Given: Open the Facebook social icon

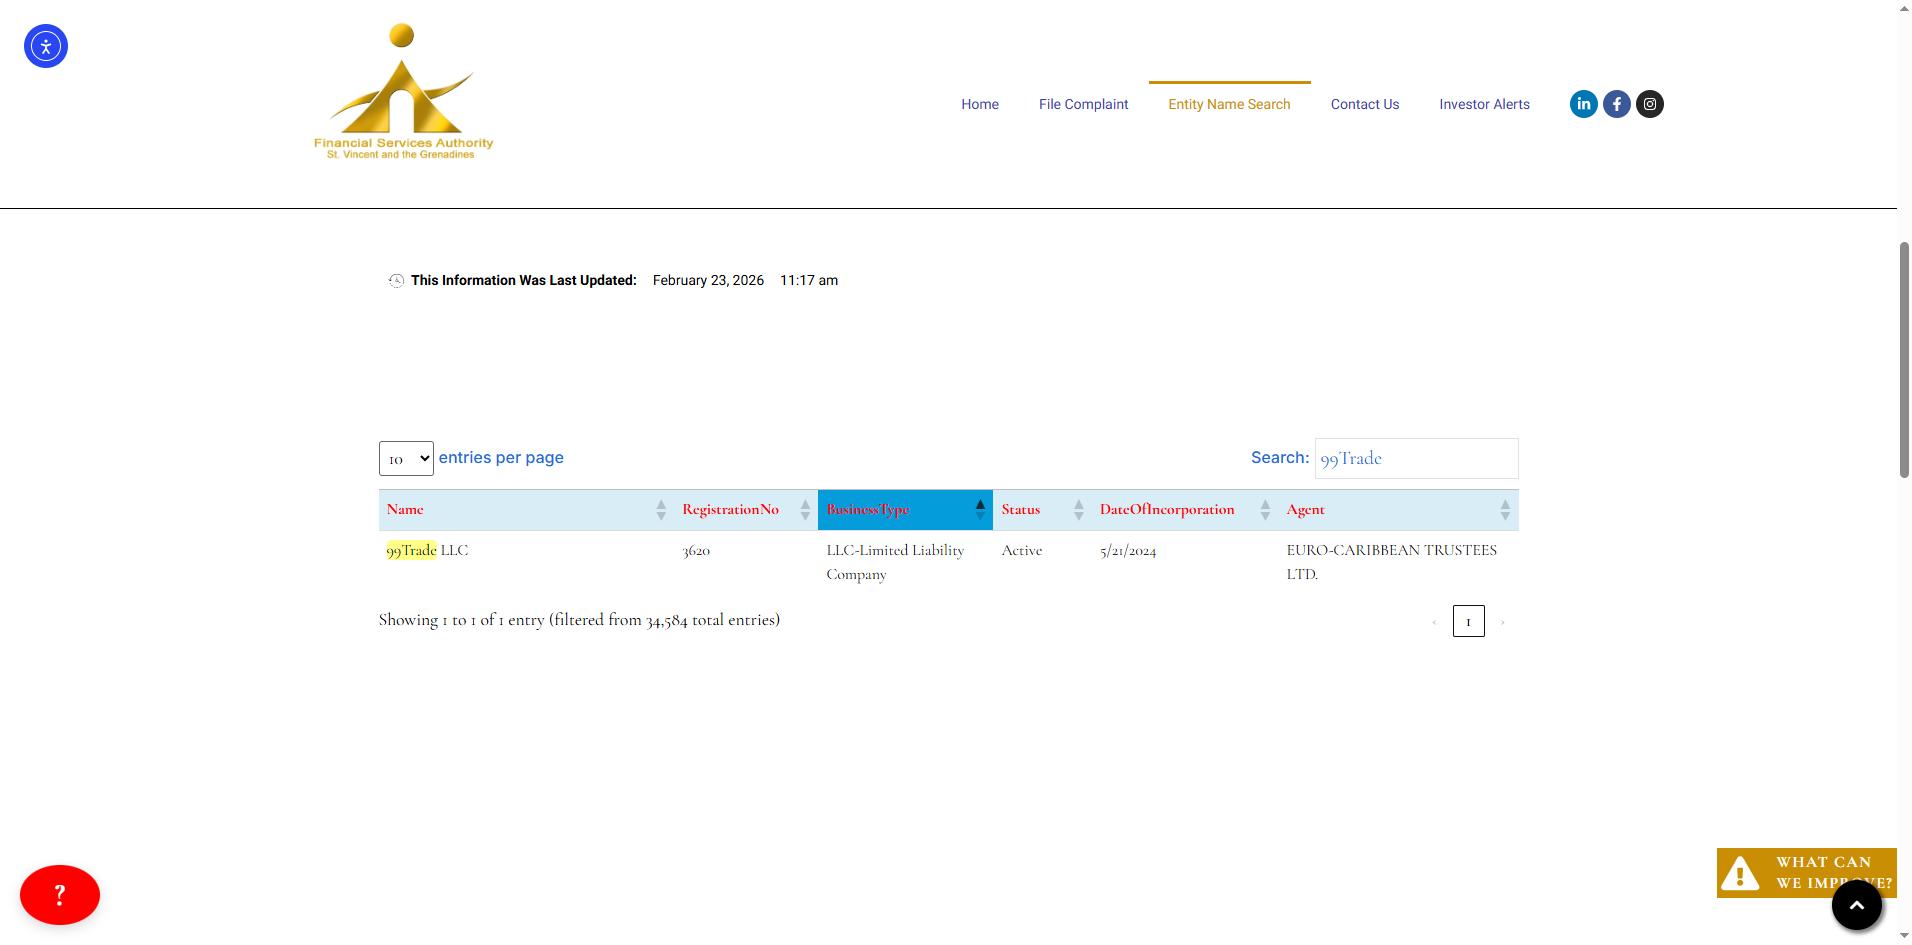Looking at the screenshot, I should click(1616, 104).
